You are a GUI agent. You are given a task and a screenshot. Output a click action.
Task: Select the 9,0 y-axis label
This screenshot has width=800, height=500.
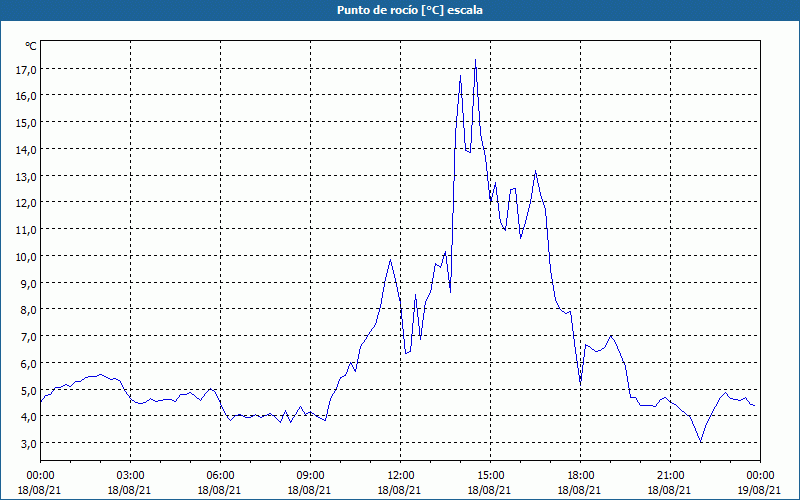click(29, 283)
